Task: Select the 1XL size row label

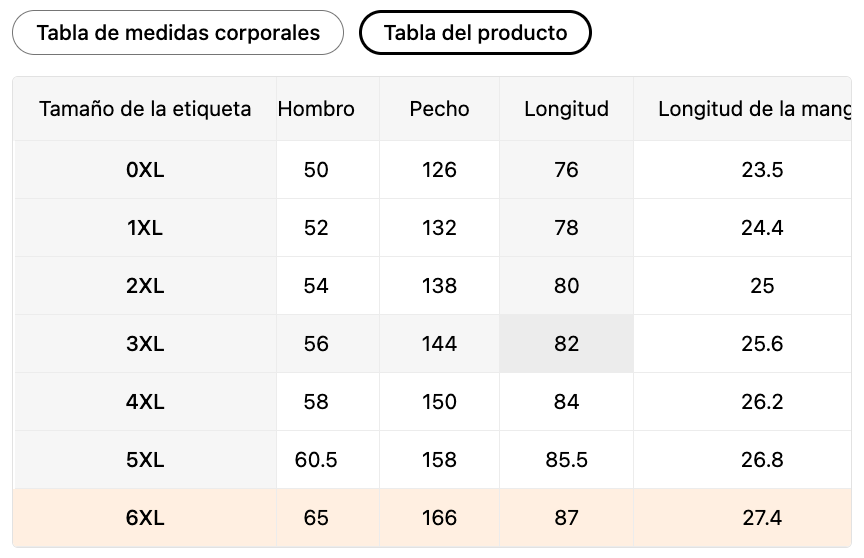Action: click(145, 228)
